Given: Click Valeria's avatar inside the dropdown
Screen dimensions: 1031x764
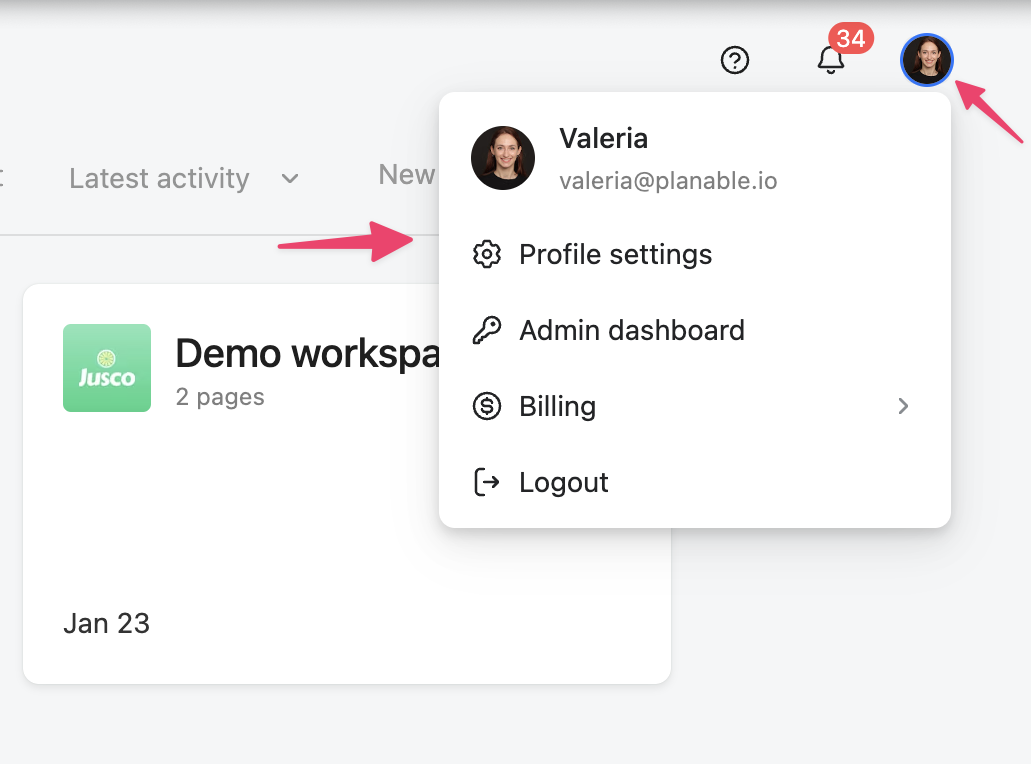Looking at the screenshot, I should point(503,158).
